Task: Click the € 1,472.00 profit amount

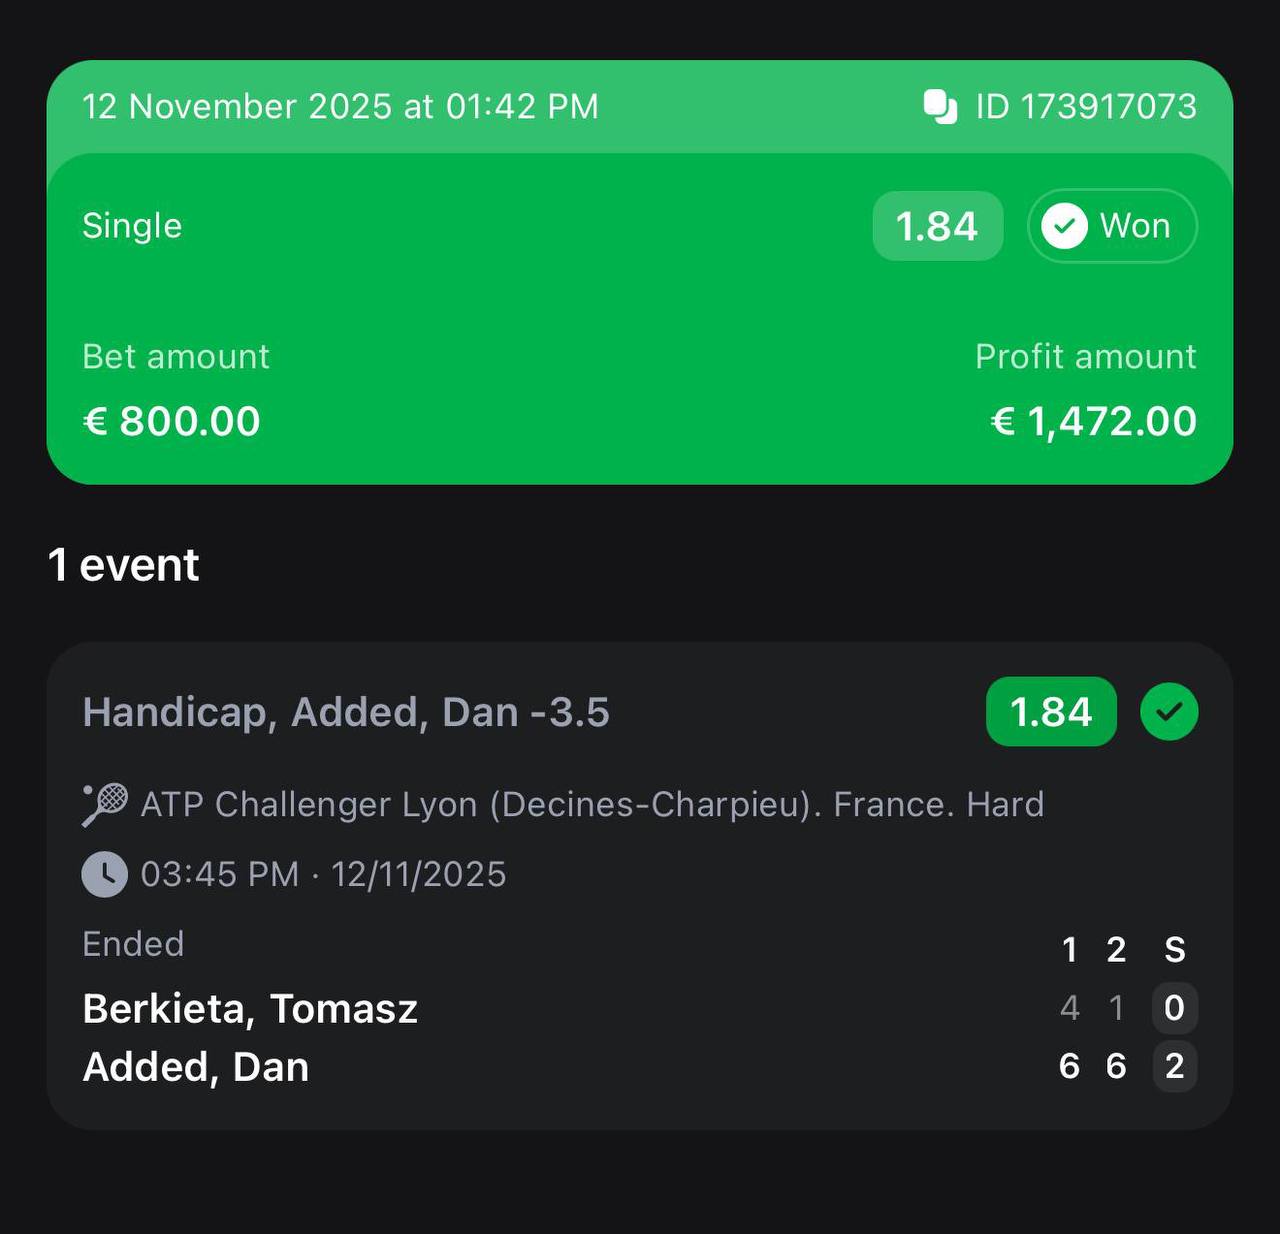Action: pos(1093,421)
